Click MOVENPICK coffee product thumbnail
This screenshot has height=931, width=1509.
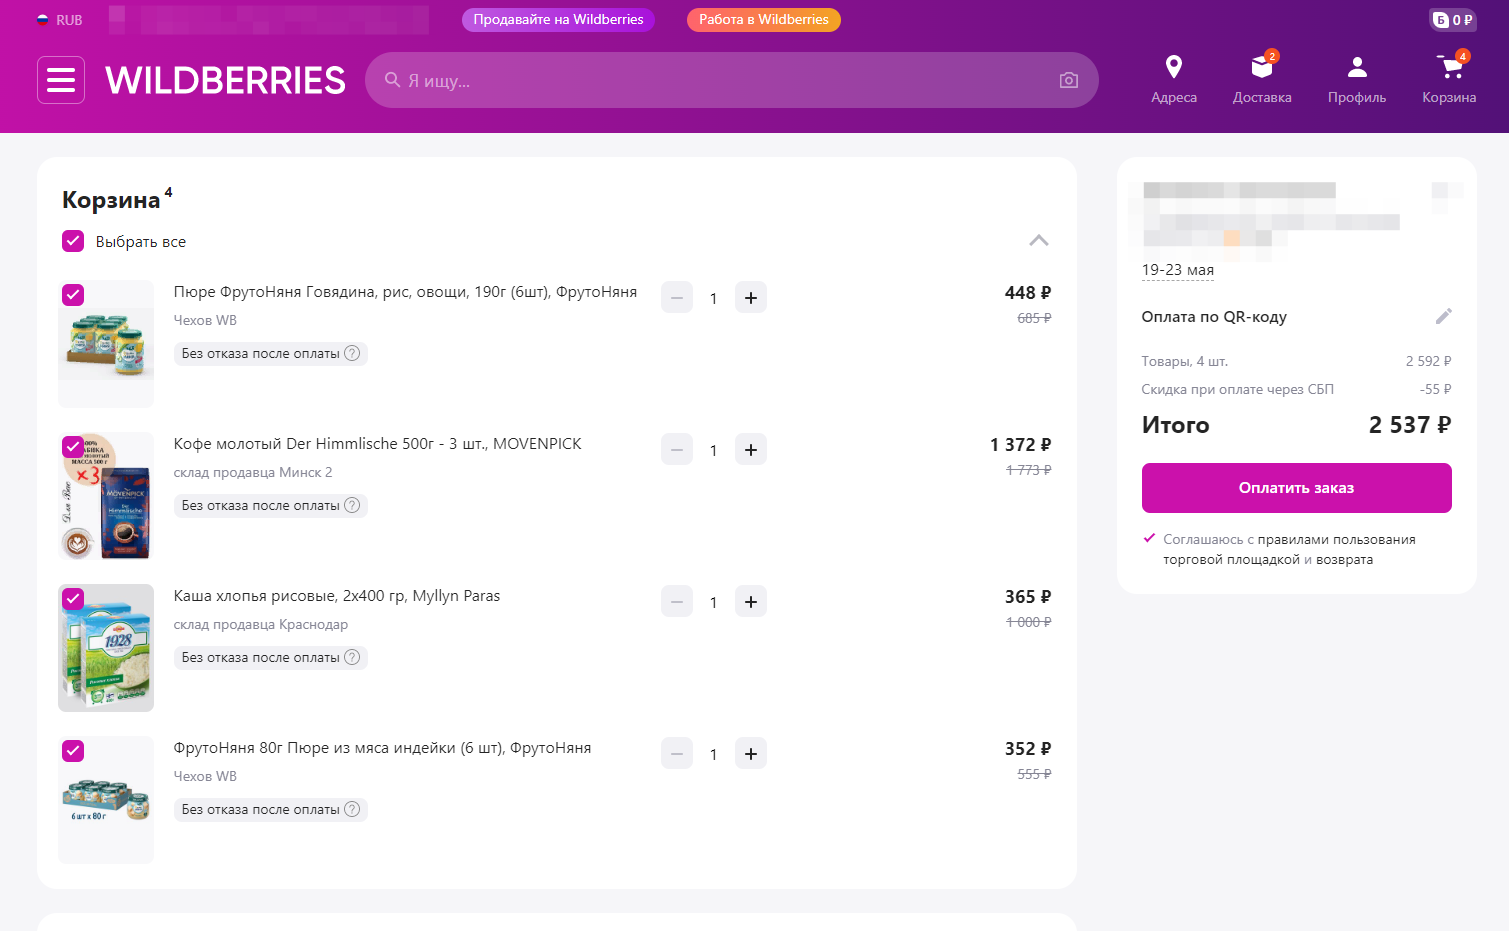point(106,496)
